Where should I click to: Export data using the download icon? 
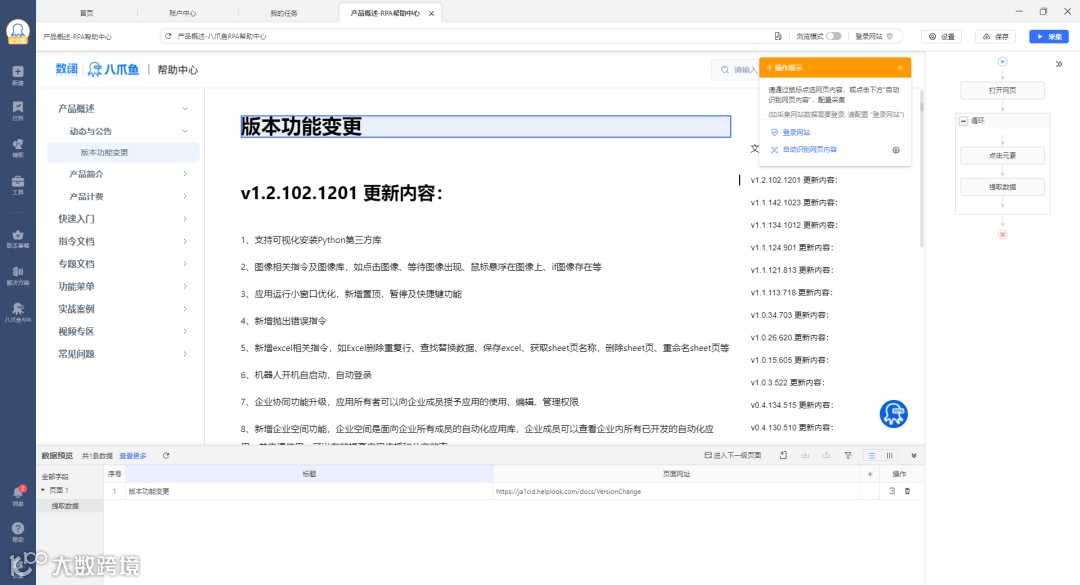pyautogui.click(x=806, y=455)
